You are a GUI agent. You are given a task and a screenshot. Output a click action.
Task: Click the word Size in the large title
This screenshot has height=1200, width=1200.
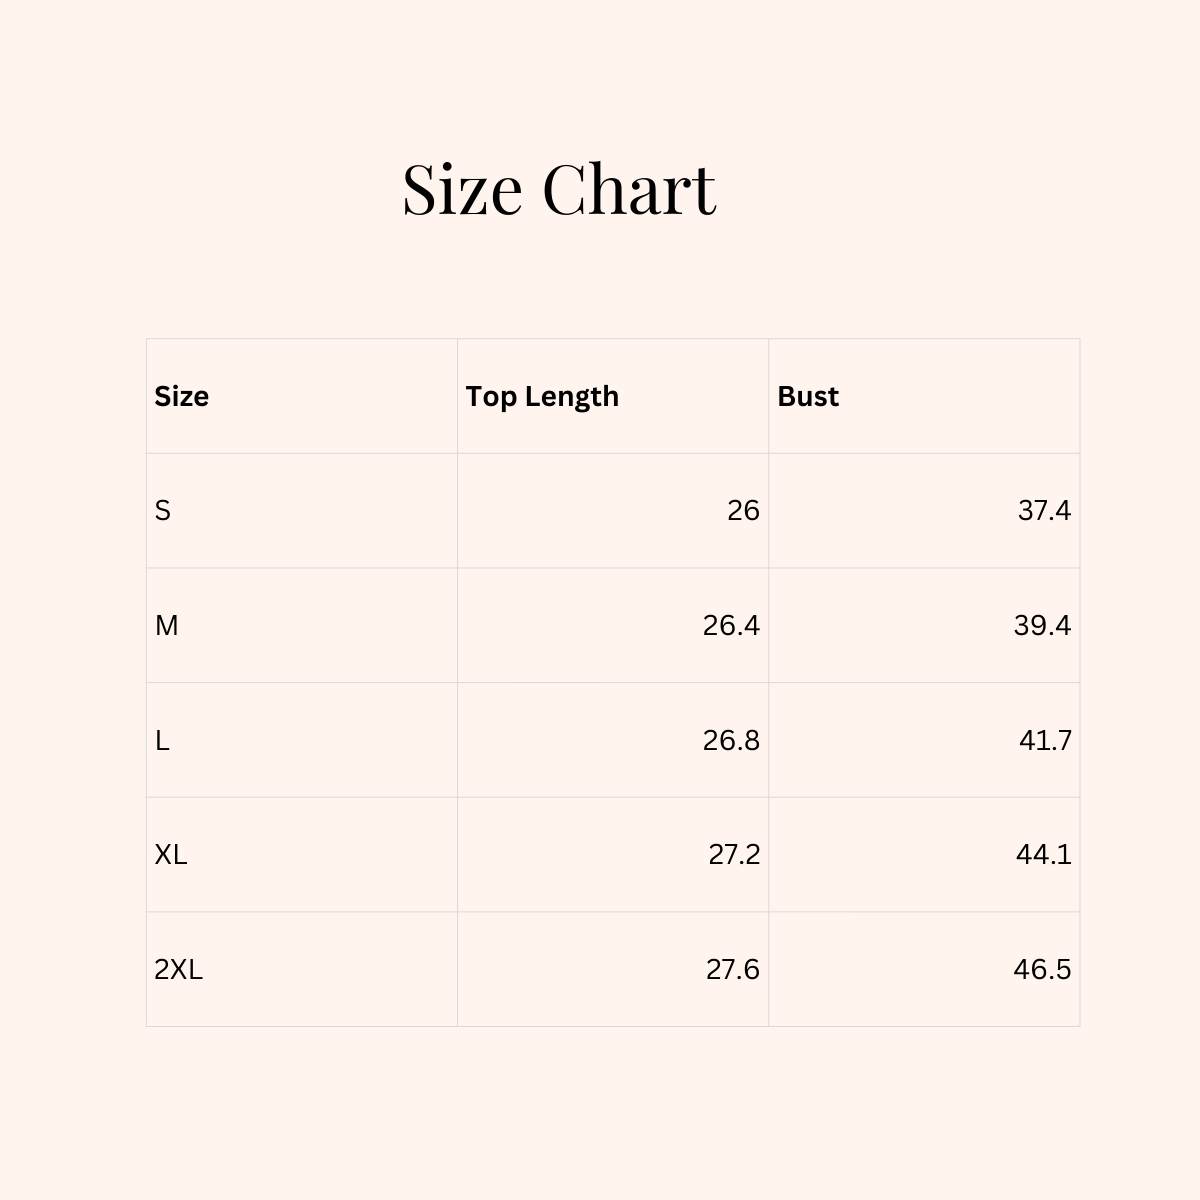pyautogui.click(x=462, y=188)
